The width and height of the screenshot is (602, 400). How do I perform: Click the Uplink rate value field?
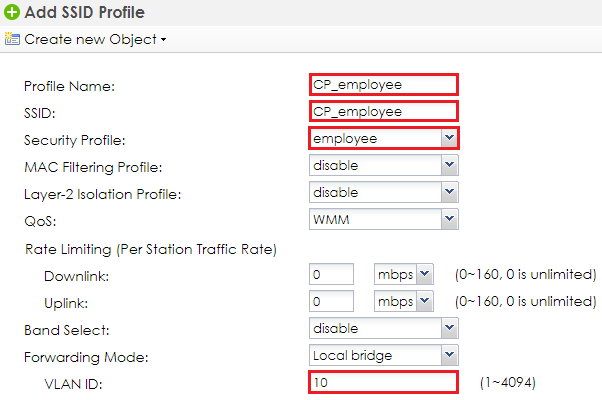point(331,301)
